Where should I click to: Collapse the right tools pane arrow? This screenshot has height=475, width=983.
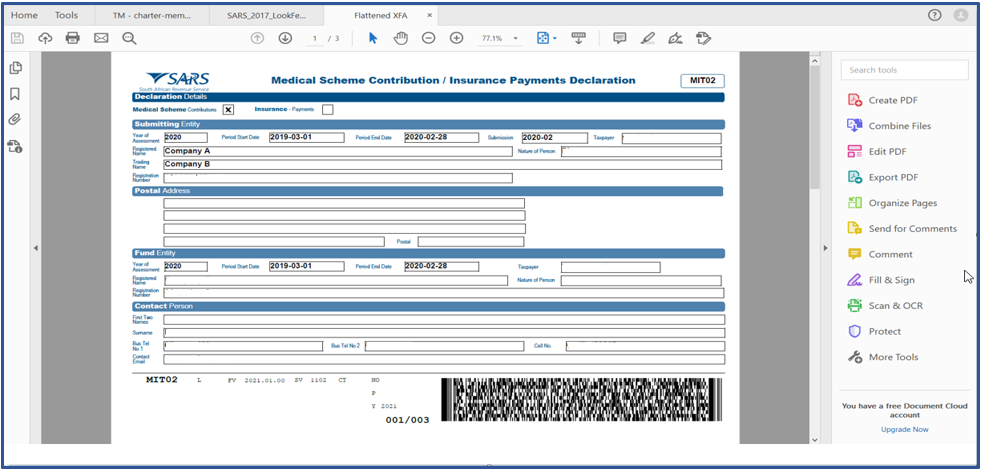tap(825, 248)
